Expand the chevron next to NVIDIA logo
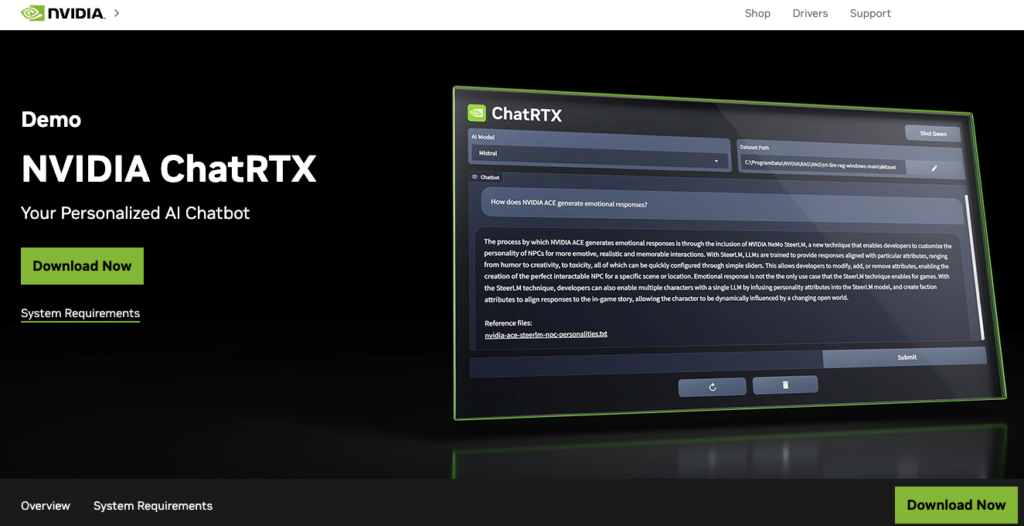Viewport: 1024px width, 526px height. [117, 12]
